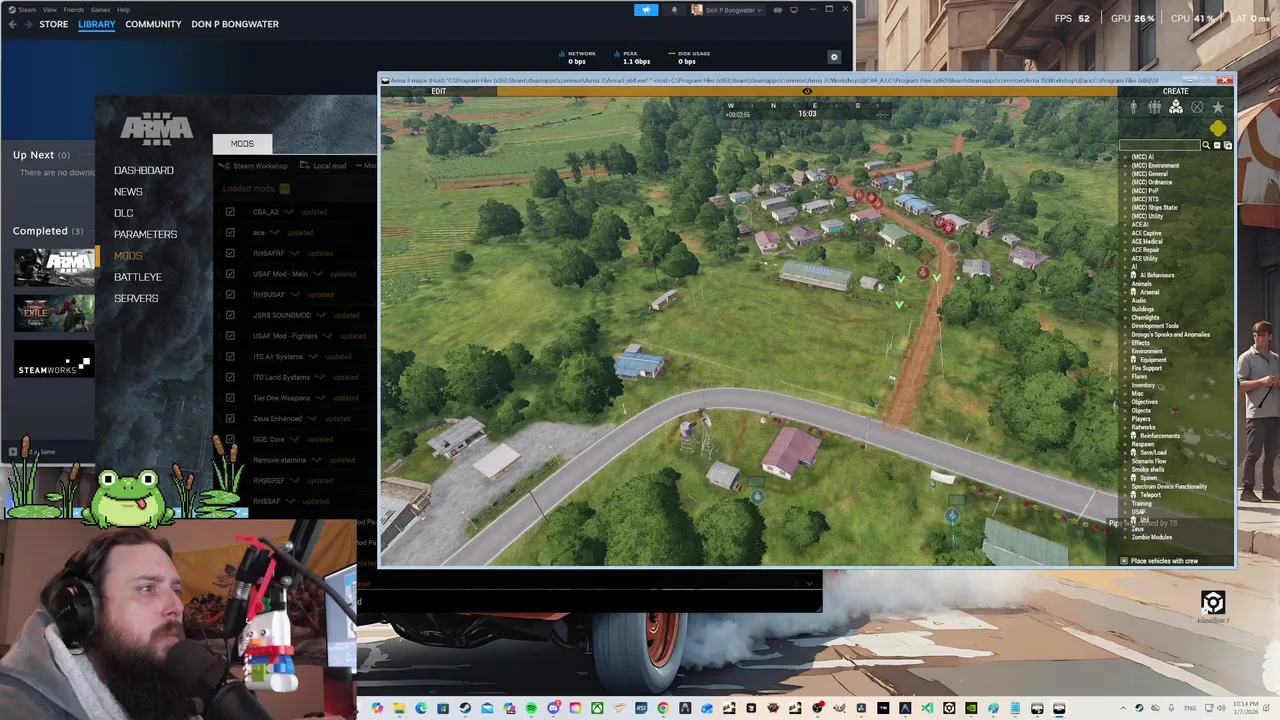Viewport: 1280px width, 720px height.
Task: Toggle Place vehicles with crew checkbox
Action: 1124,560
